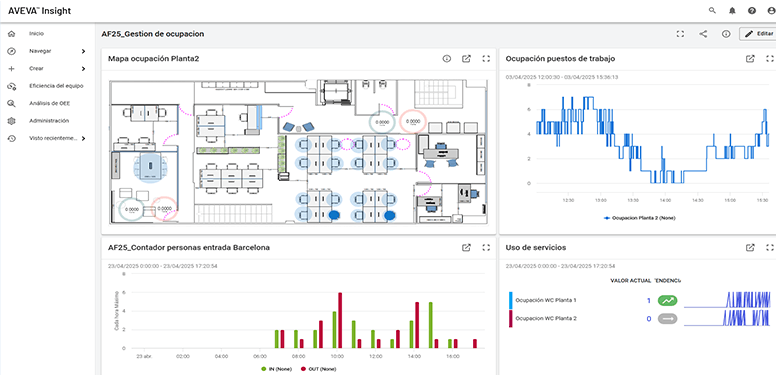Open the search icon in top bar

click(712, 10)
